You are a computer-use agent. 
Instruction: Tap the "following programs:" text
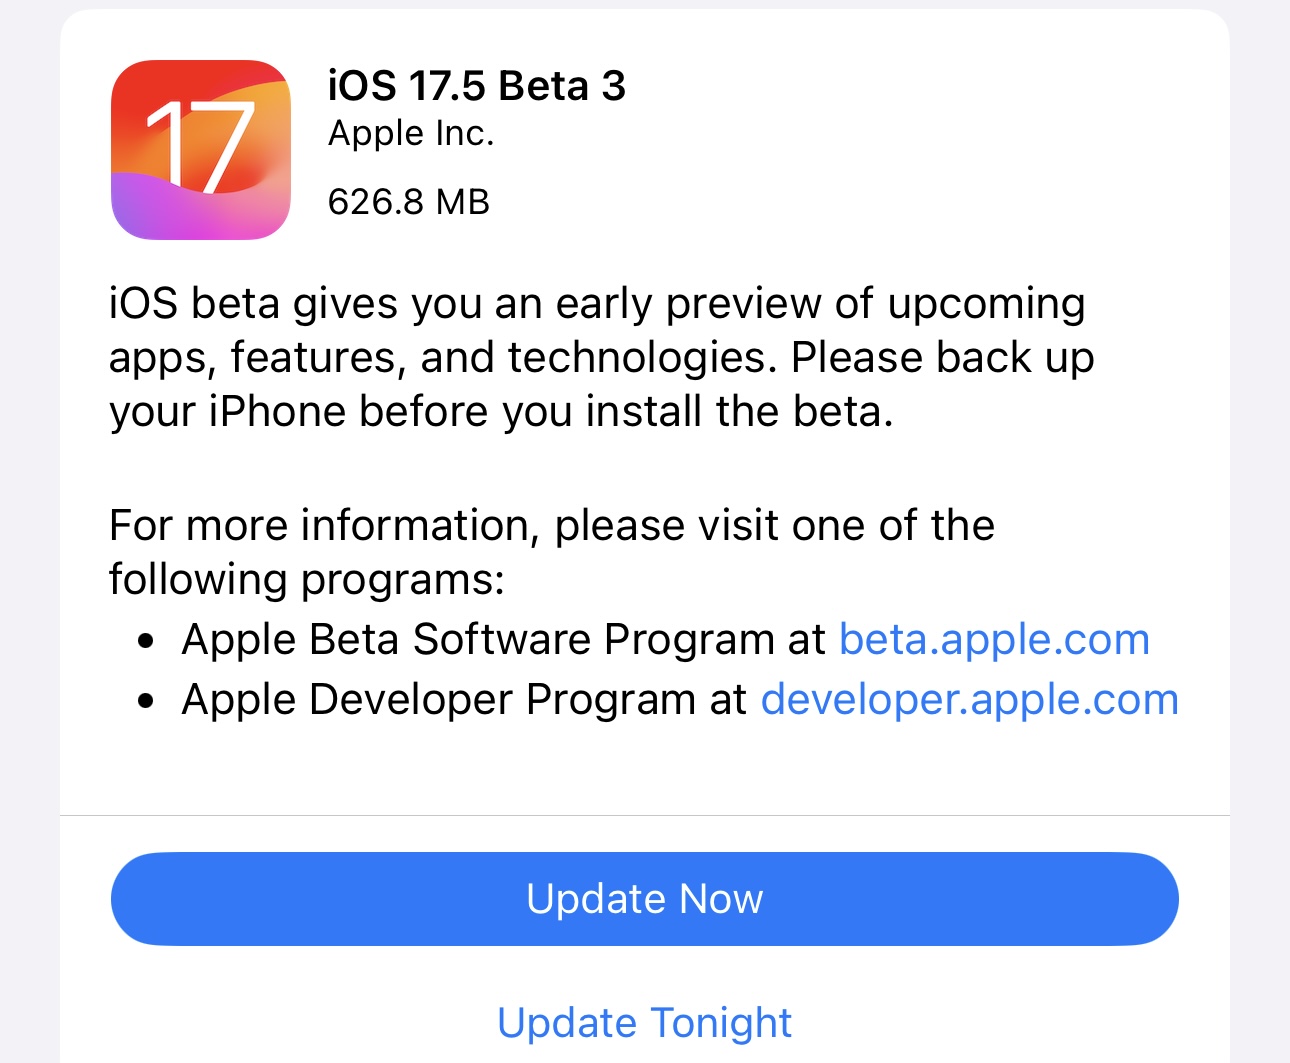click(306, 580)
